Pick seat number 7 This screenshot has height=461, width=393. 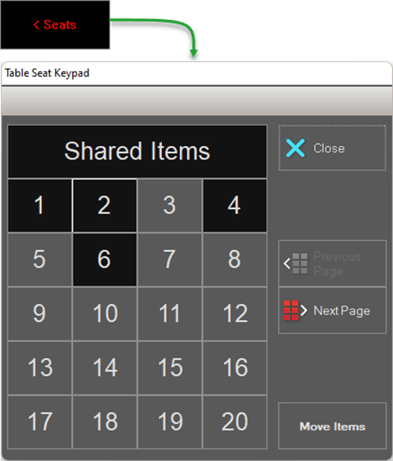(x=169, y=259)
